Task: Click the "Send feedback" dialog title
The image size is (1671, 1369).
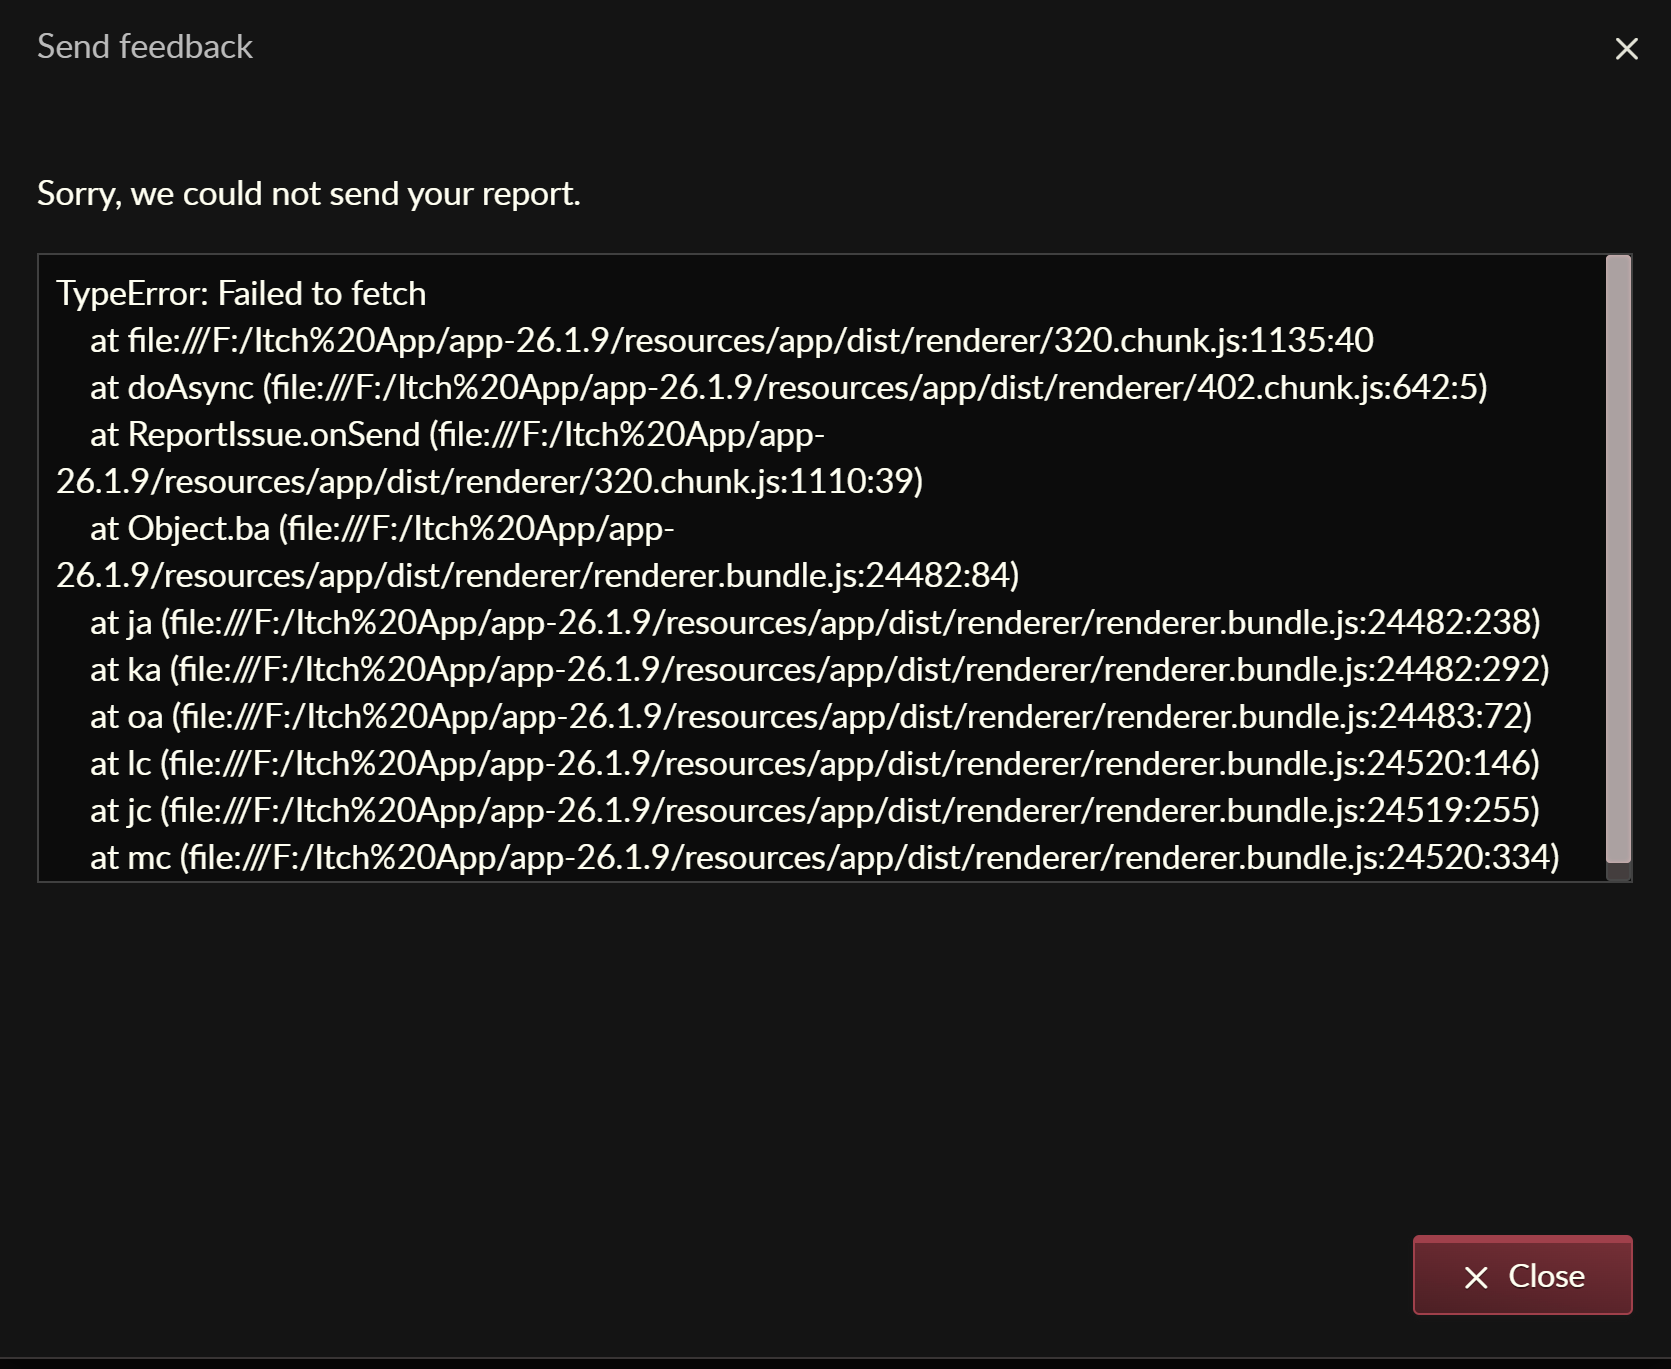Action: point(145,47)
